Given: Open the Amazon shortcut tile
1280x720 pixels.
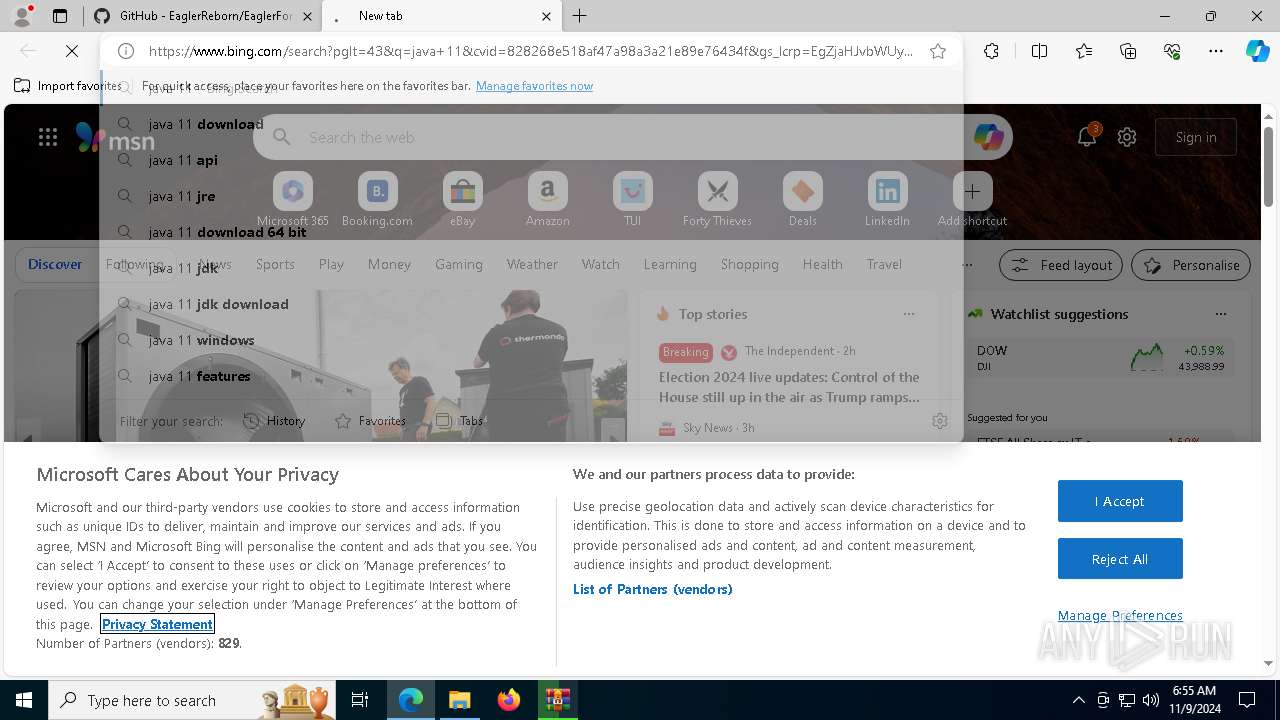Looking at the screenshot, I should point(547,200).
